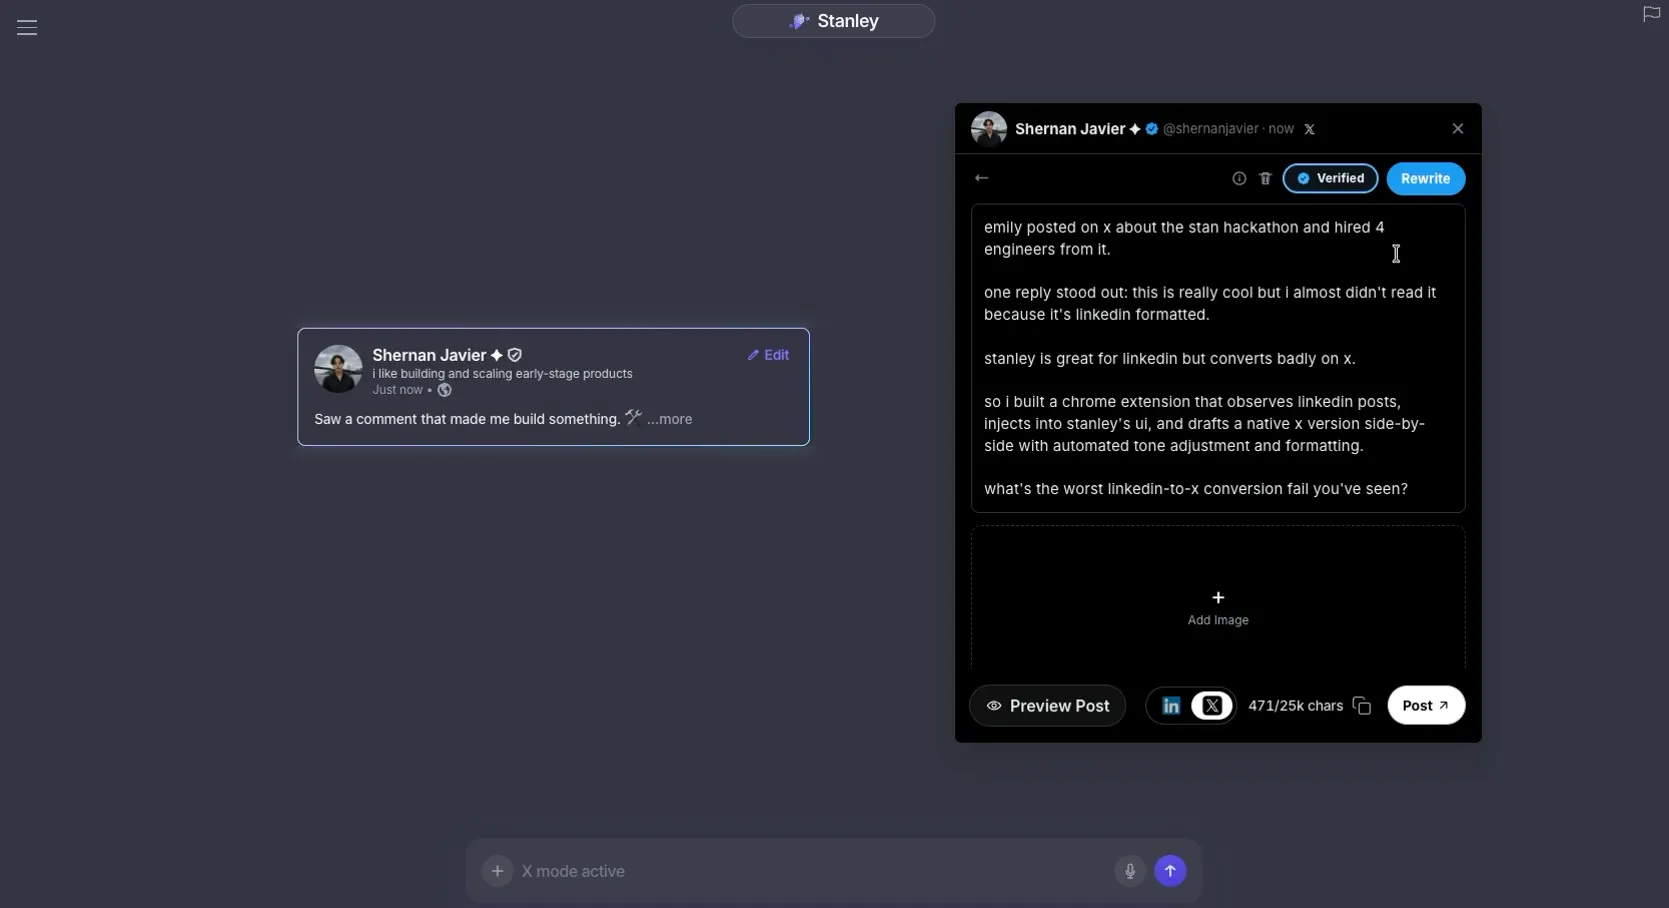Image resolution: width=1669 pixels, height=908 pixels.
Task: Click the Preview Post button
Action: [1047, 706]
